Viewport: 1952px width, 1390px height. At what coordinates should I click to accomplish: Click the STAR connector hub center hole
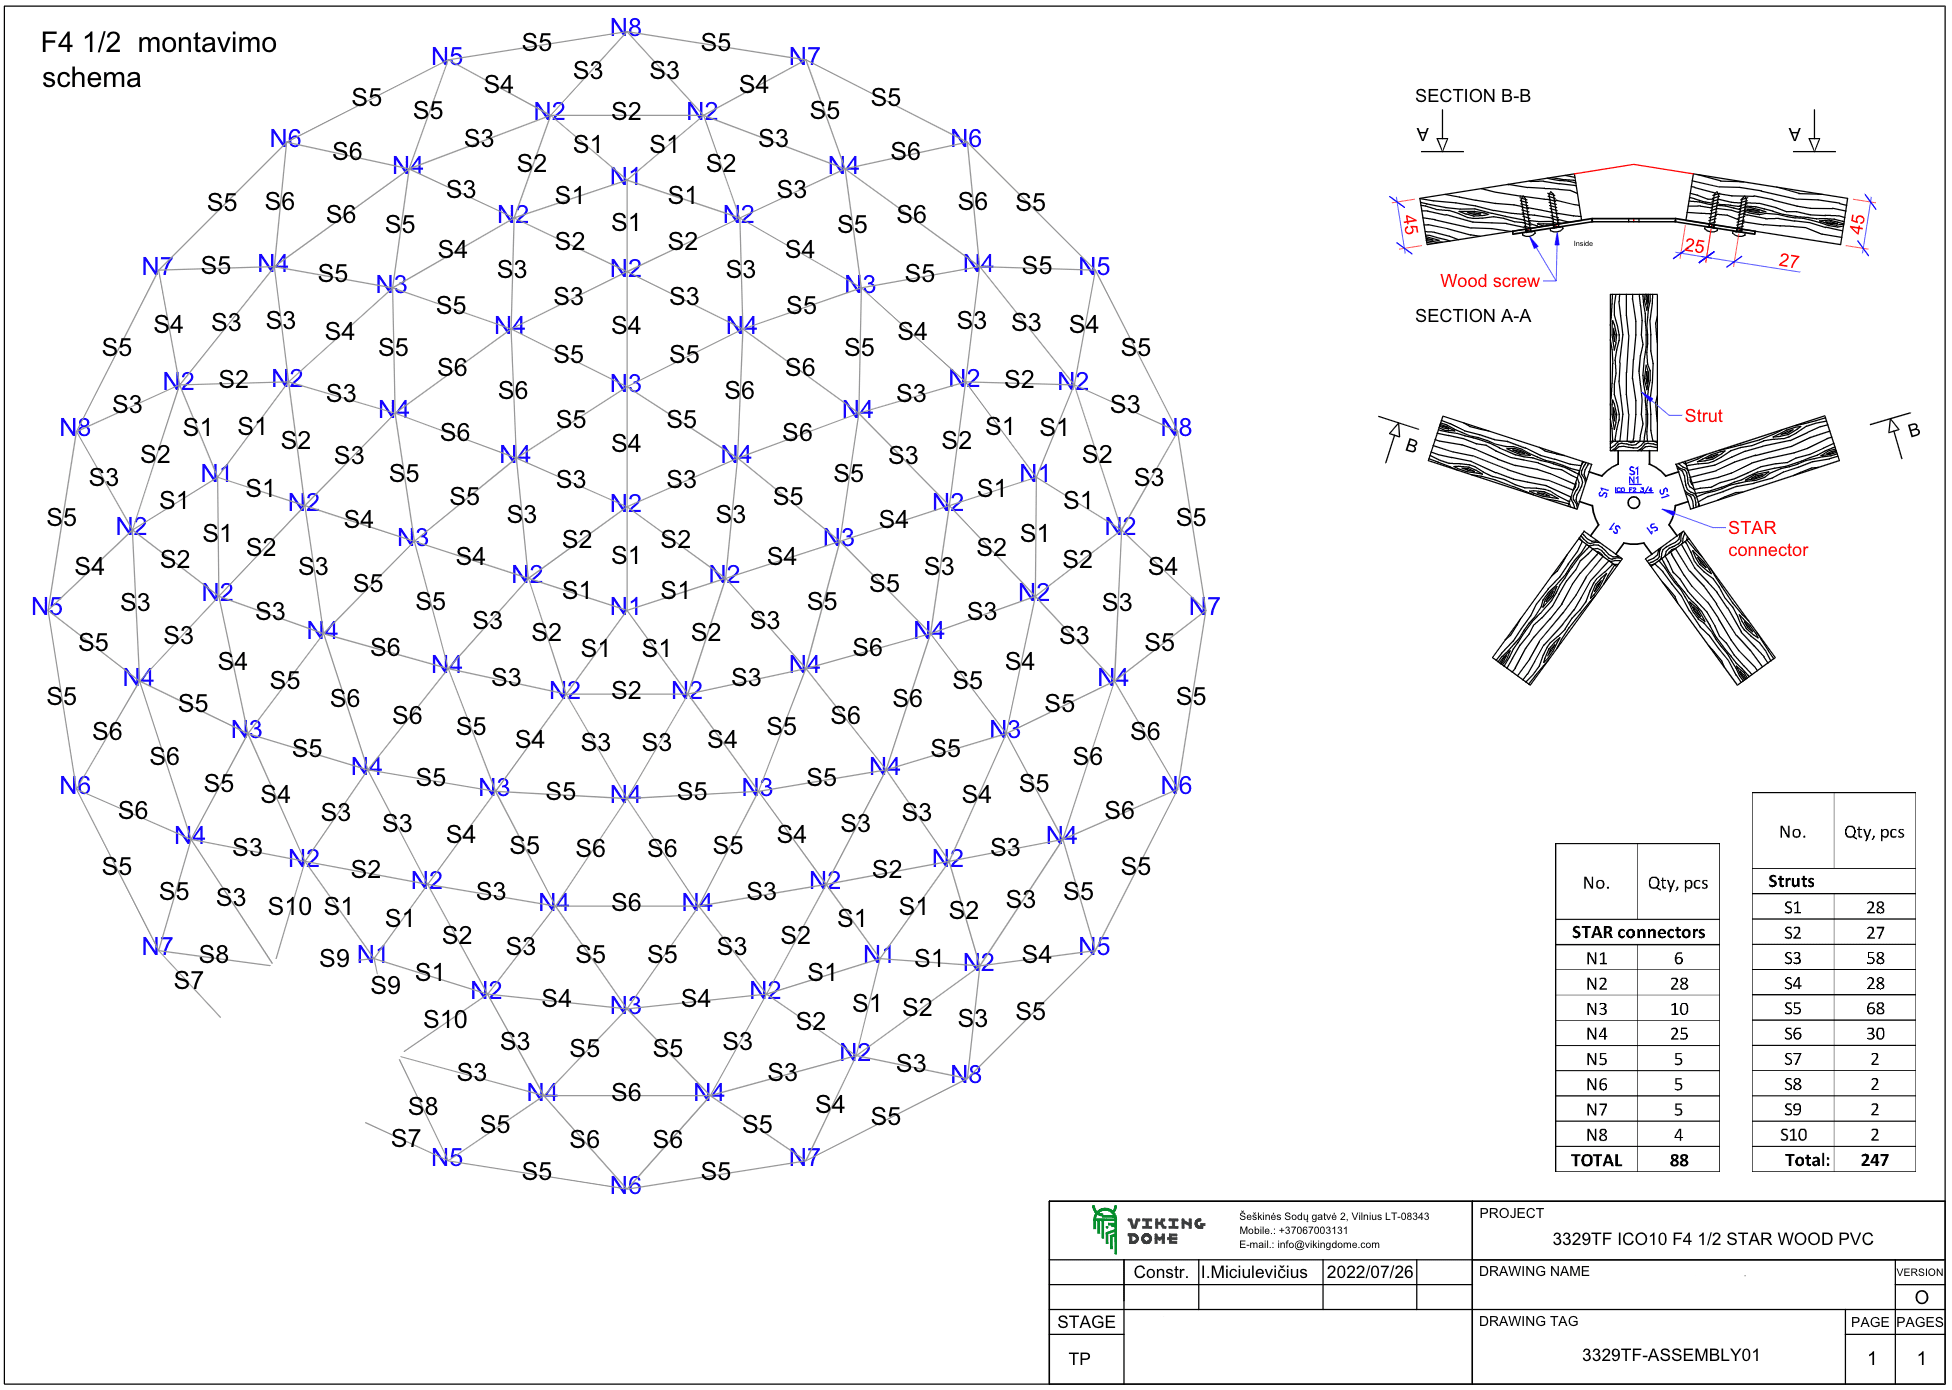pos(1633,503)
